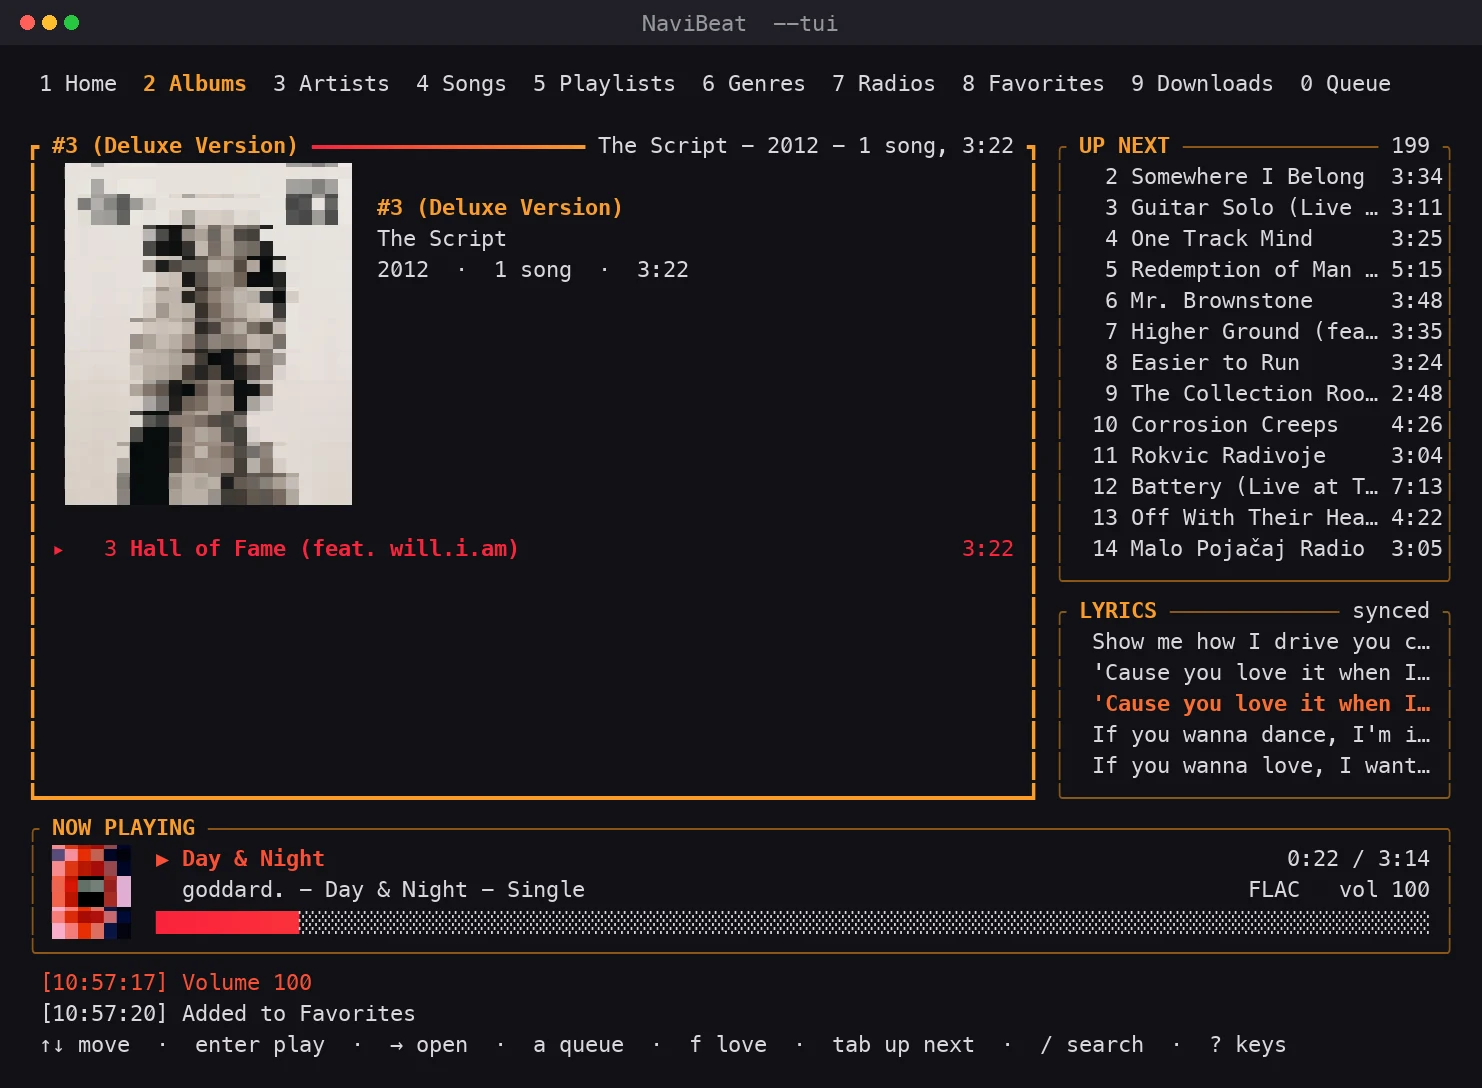This screenshot has height=1088, width=1482.
Task: Switch to the Home tab
Action: [x=78, y=83]
